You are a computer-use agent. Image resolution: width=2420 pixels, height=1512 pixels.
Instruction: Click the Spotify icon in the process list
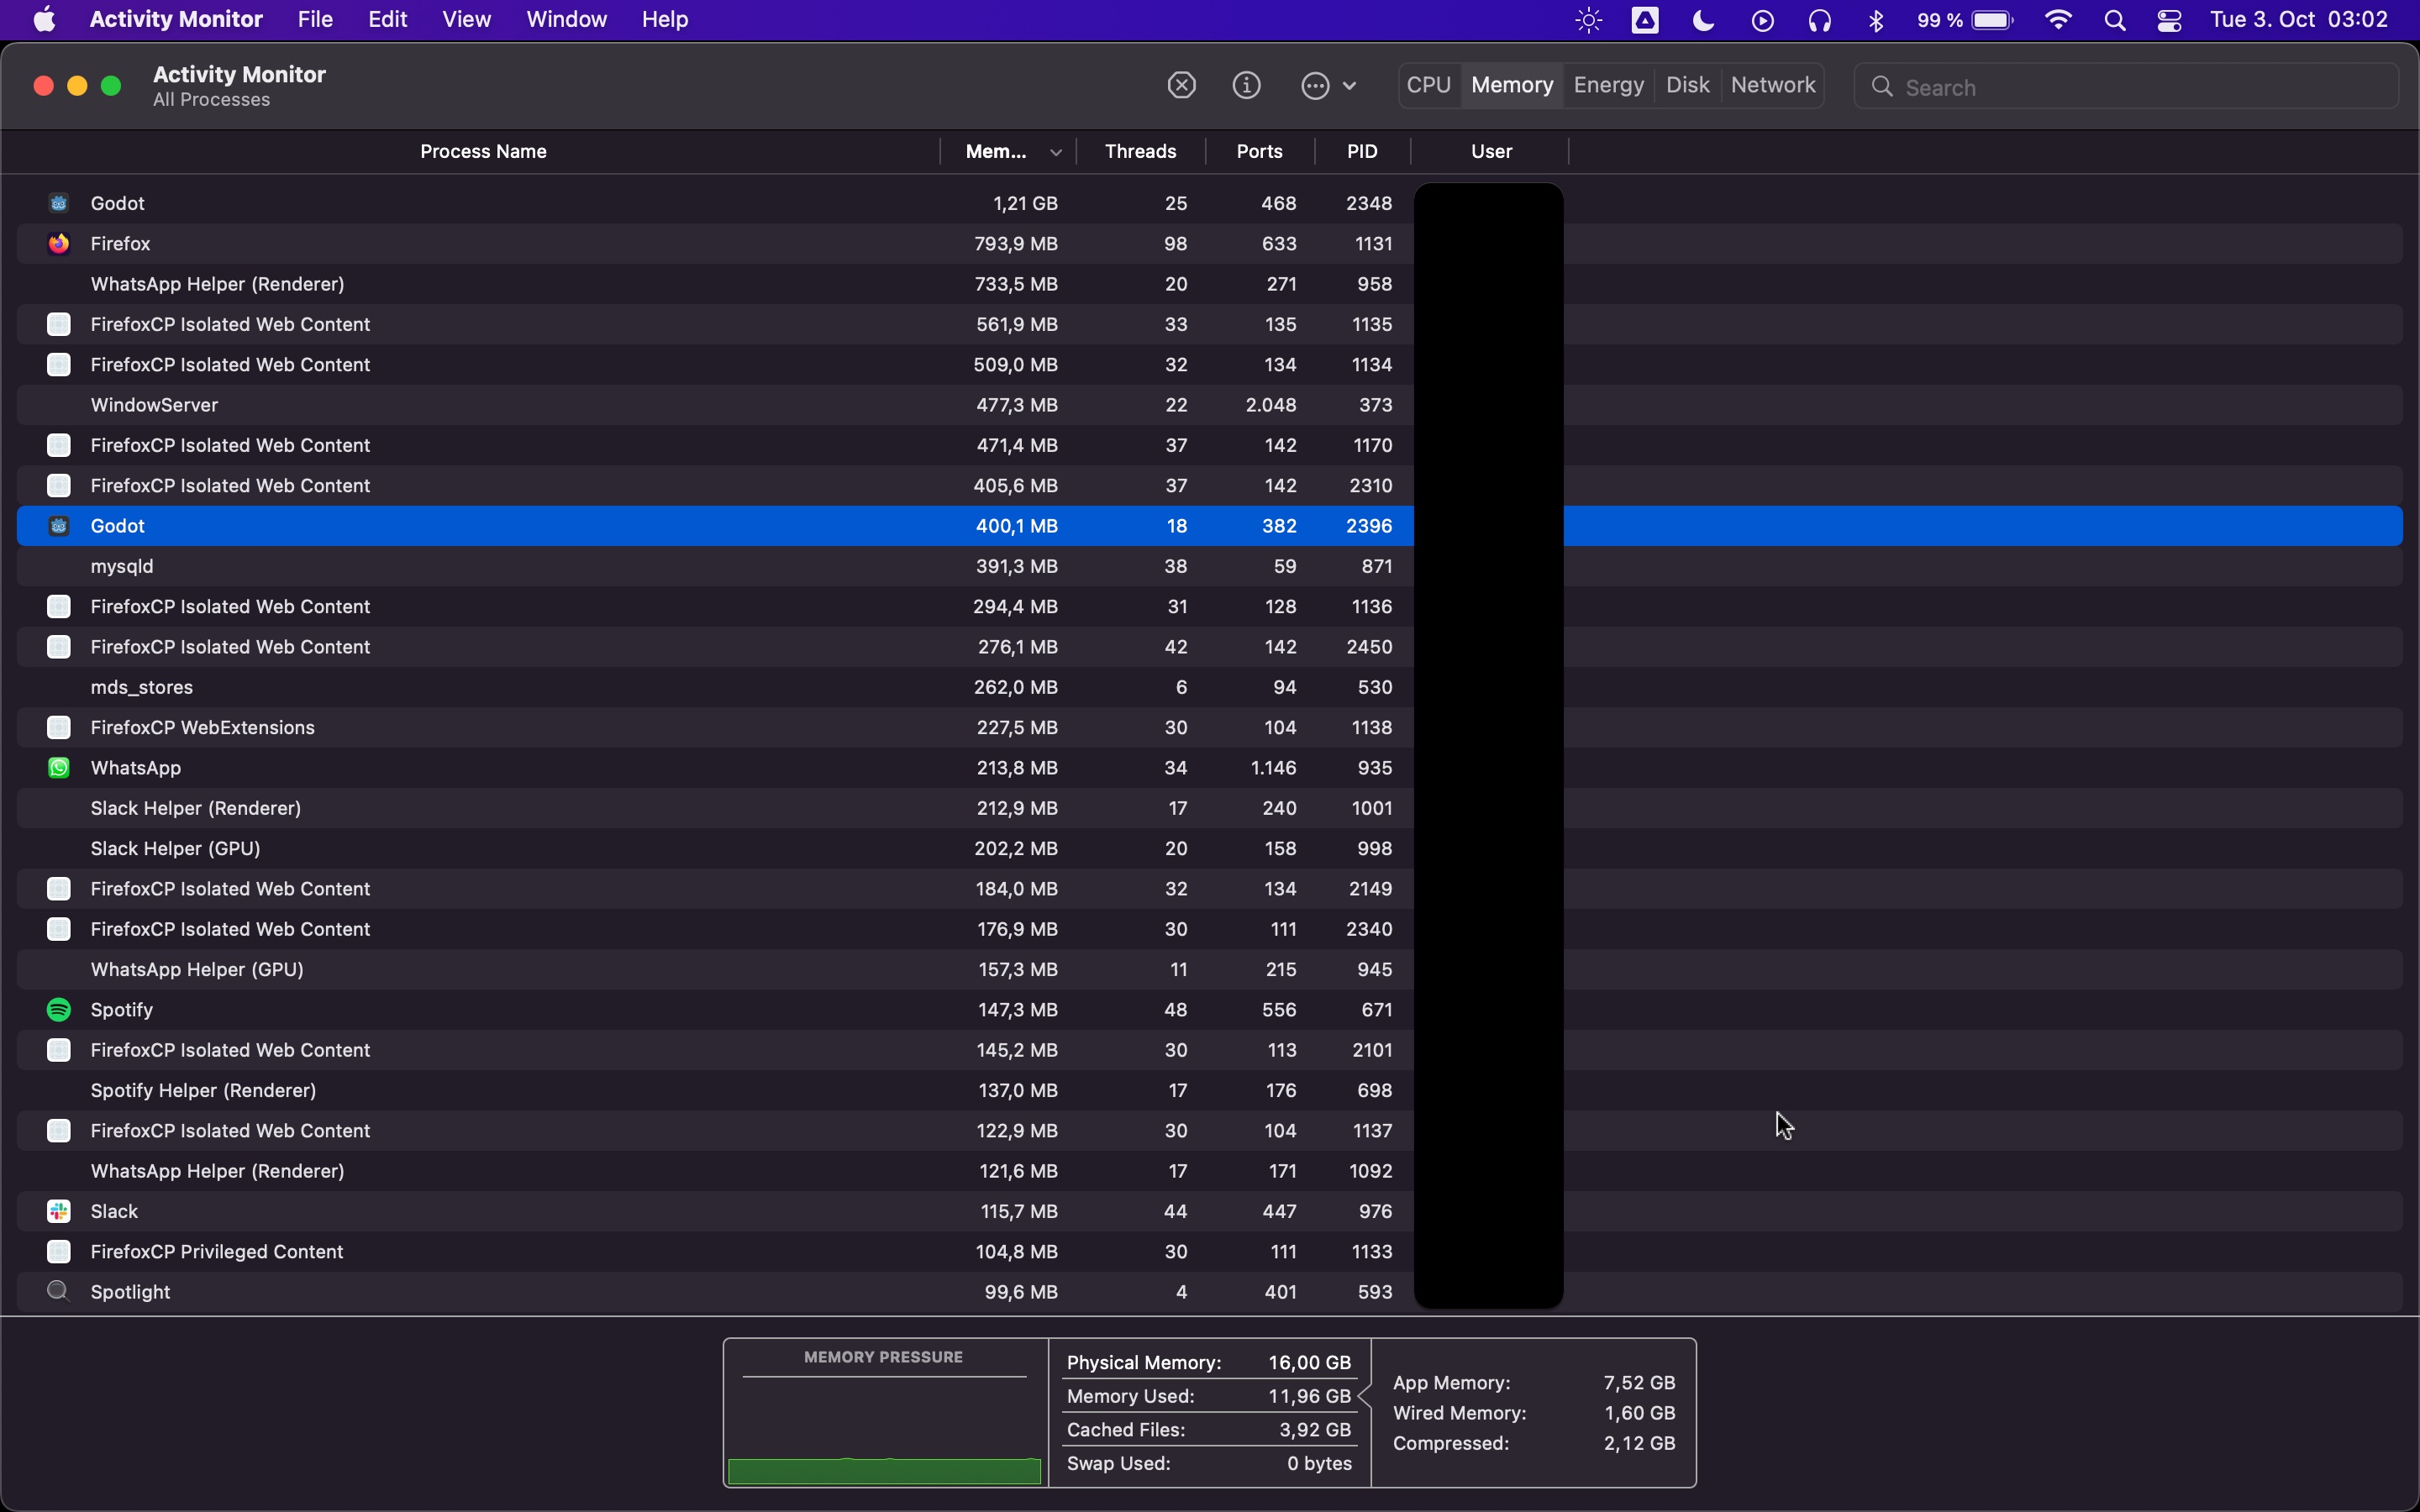[x=59, y=1009]
